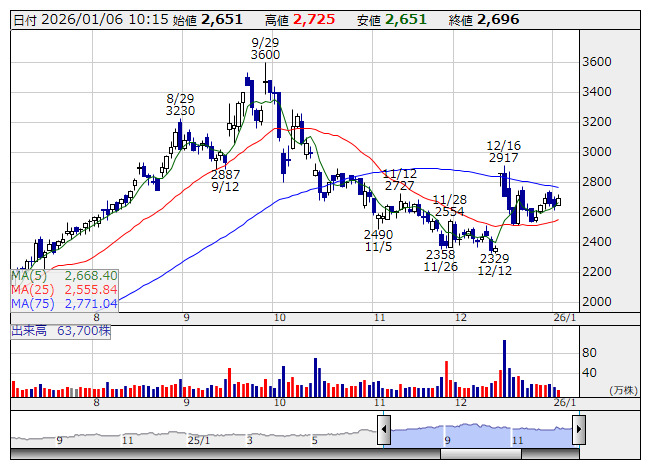Image resolution: width=653 pixels, height=470 pixels.
Task: Click the 終値 2,696 closing price
Action: (484, 20)
